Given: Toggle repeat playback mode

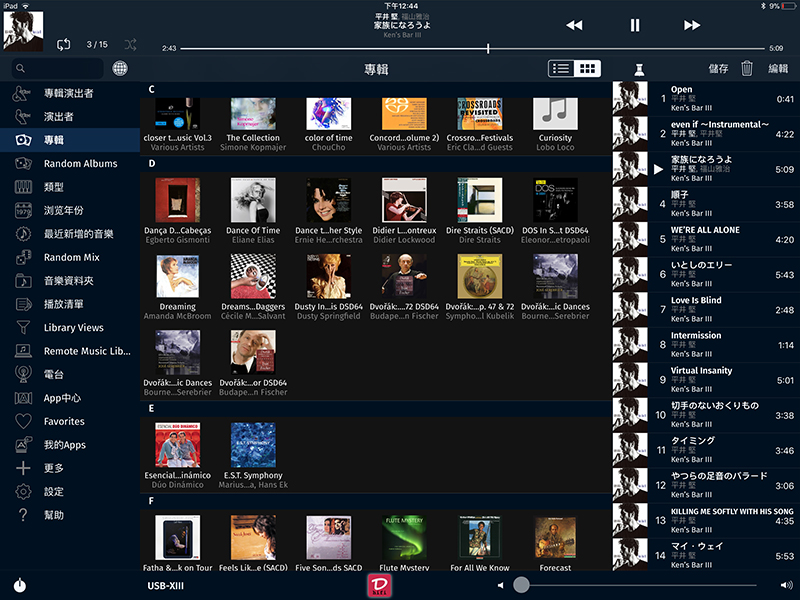Looking at the screenshot, I should tap(64, 44).
